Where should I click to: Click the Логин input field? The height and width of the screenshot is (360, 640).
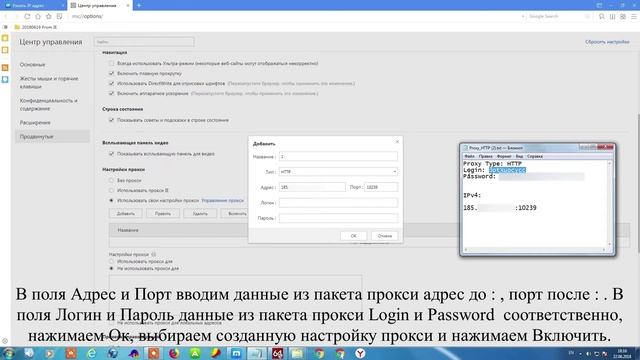pos(338,202)
